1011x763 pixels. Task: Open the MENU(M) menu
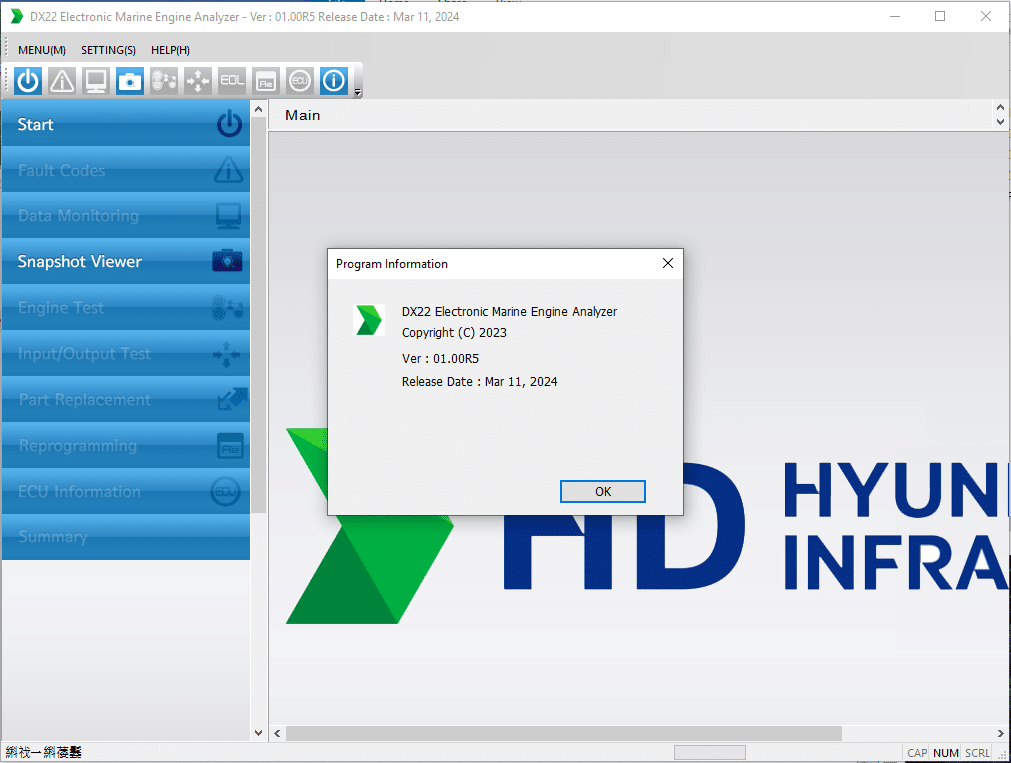point(42,50)
